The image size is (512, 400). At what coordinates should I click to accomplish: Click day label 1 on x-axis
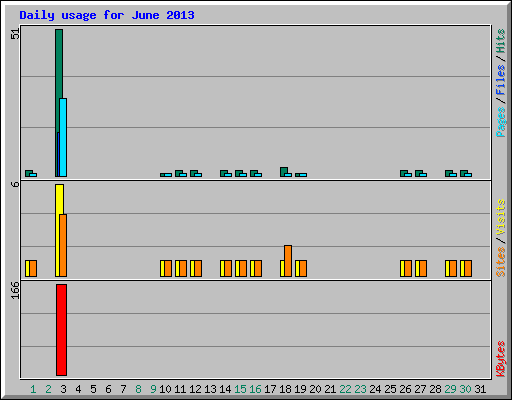(x=33, y=389)
